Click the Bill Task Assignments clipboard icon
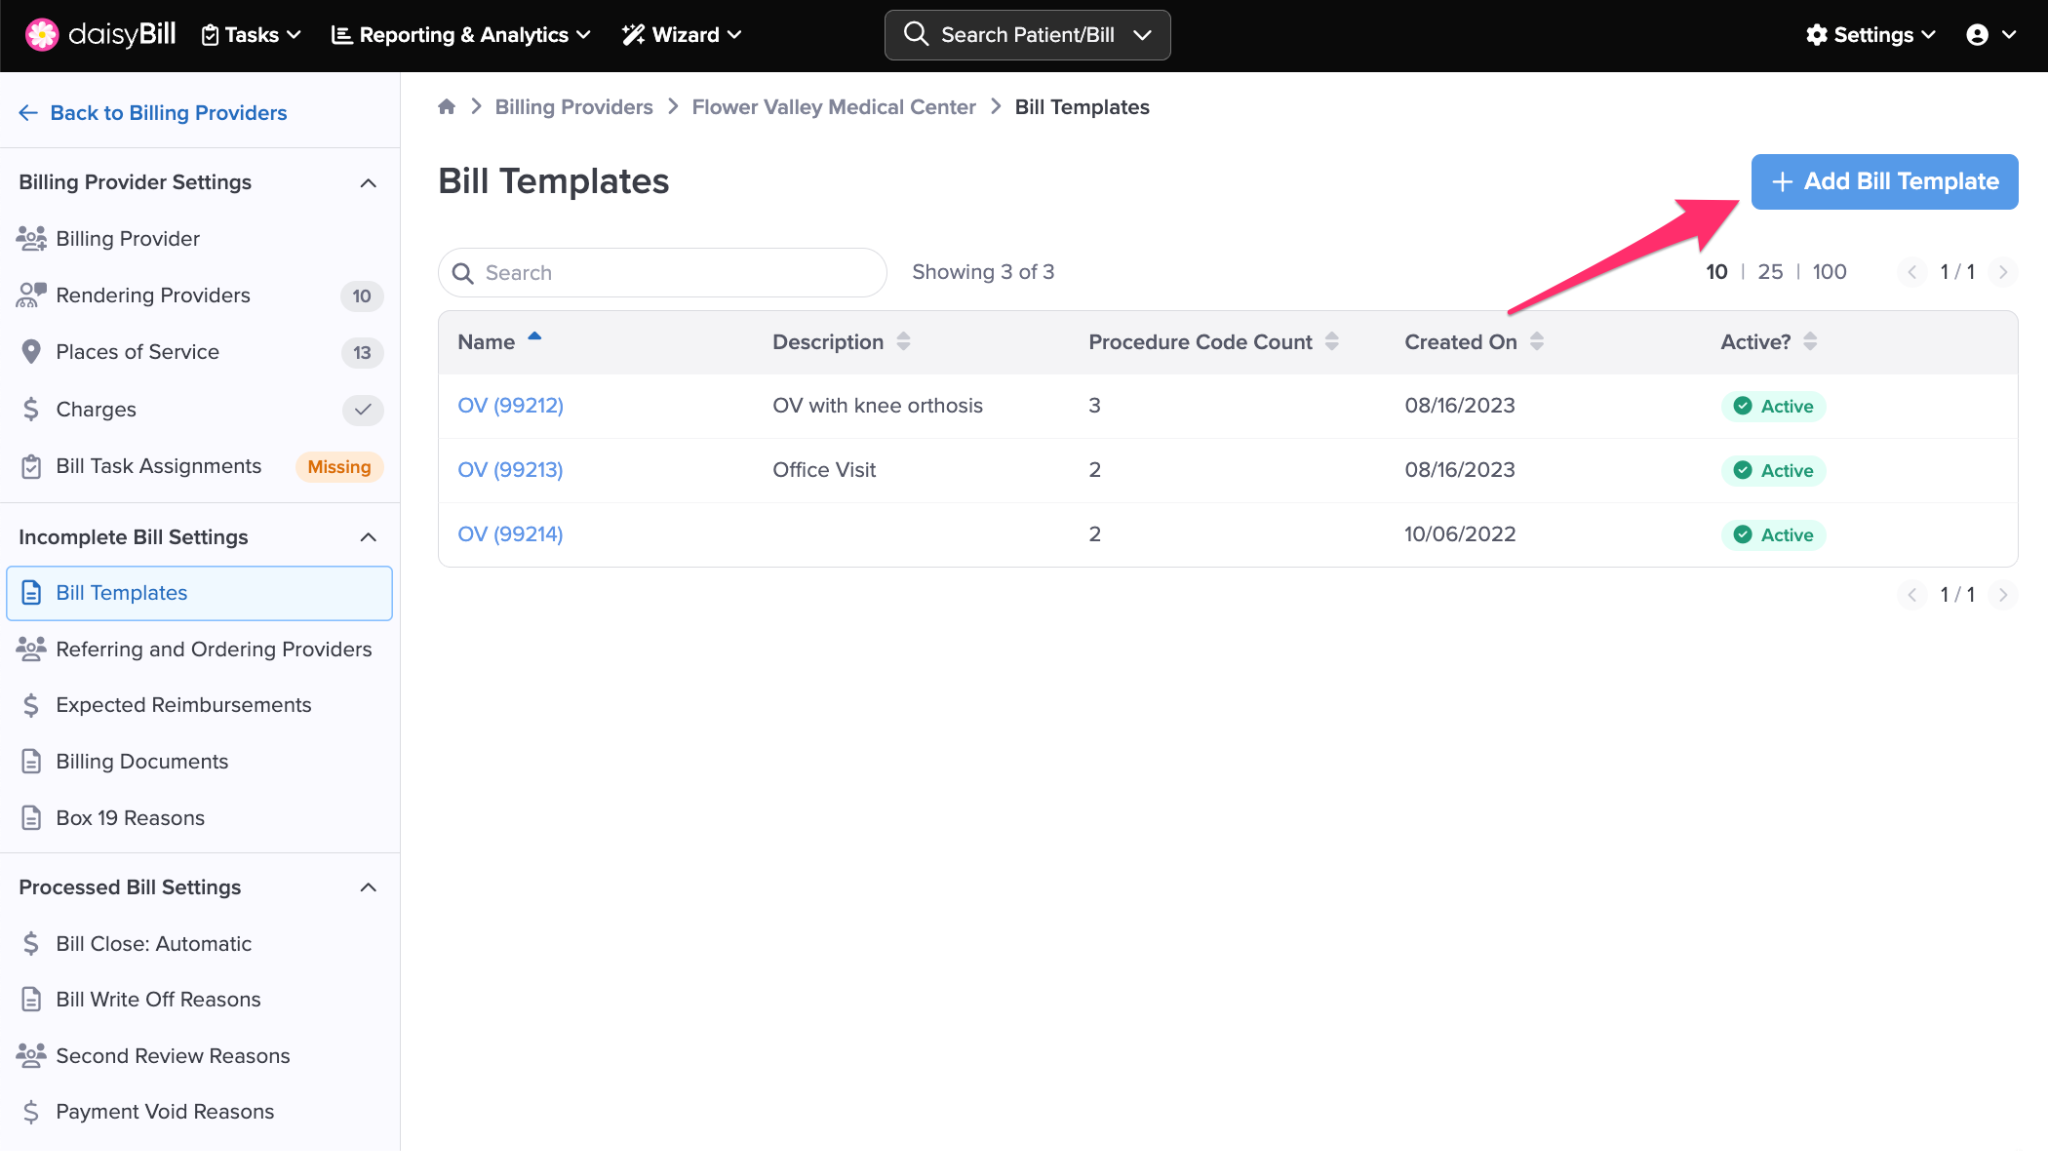Image resolution: width=2048 pixels, height=1151 pixels. [31, 466]
